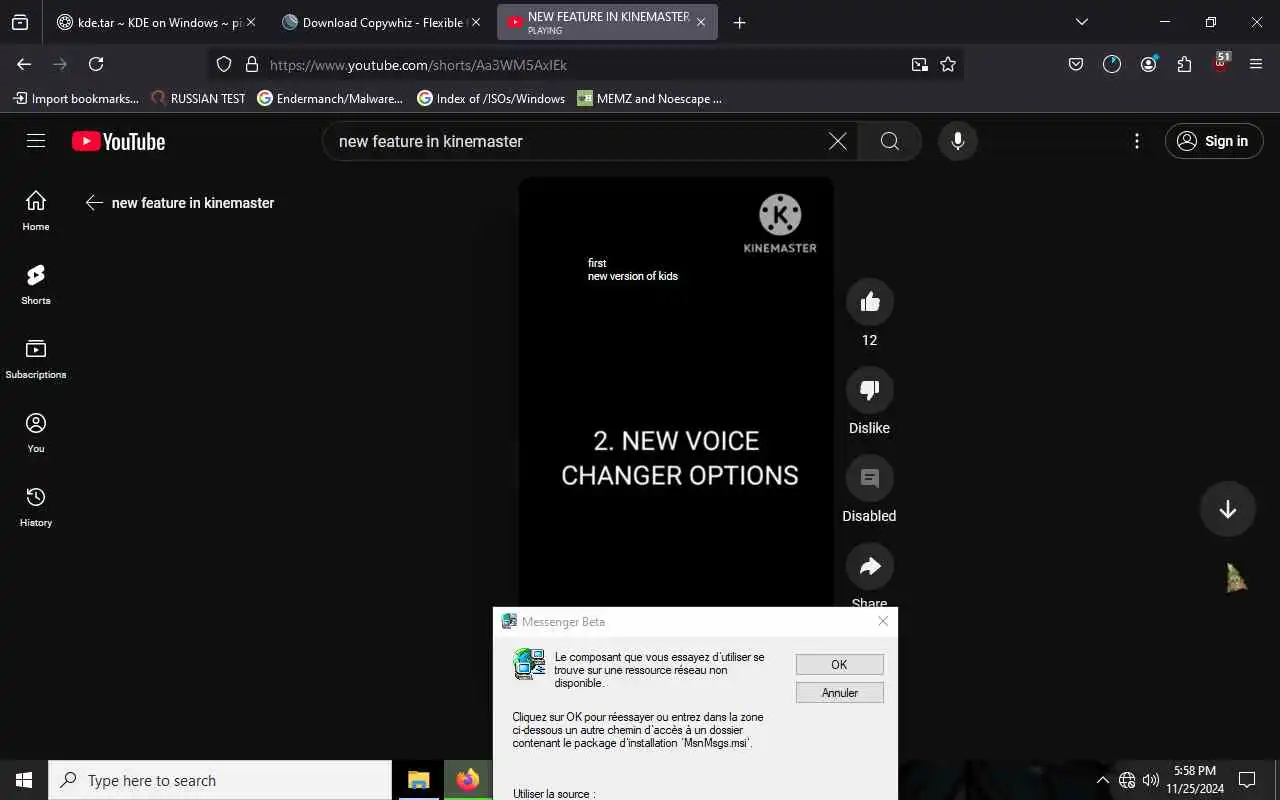1280x800 pixels.
Task: Open the extension with badge 51
Action: (x=1221, y=63)
